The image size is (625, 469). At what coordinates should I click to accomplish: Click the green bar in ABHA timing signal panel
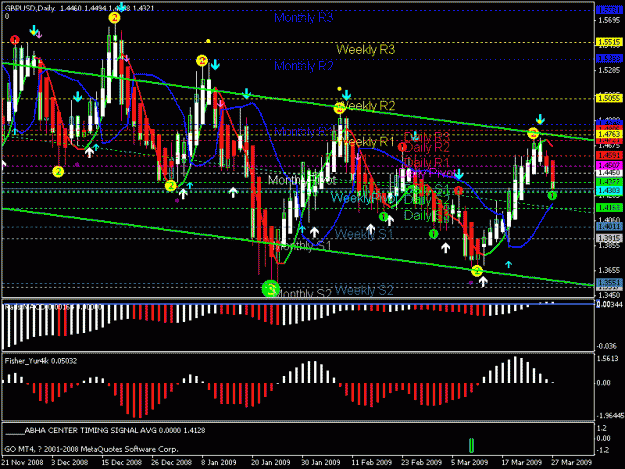[471, 445]
